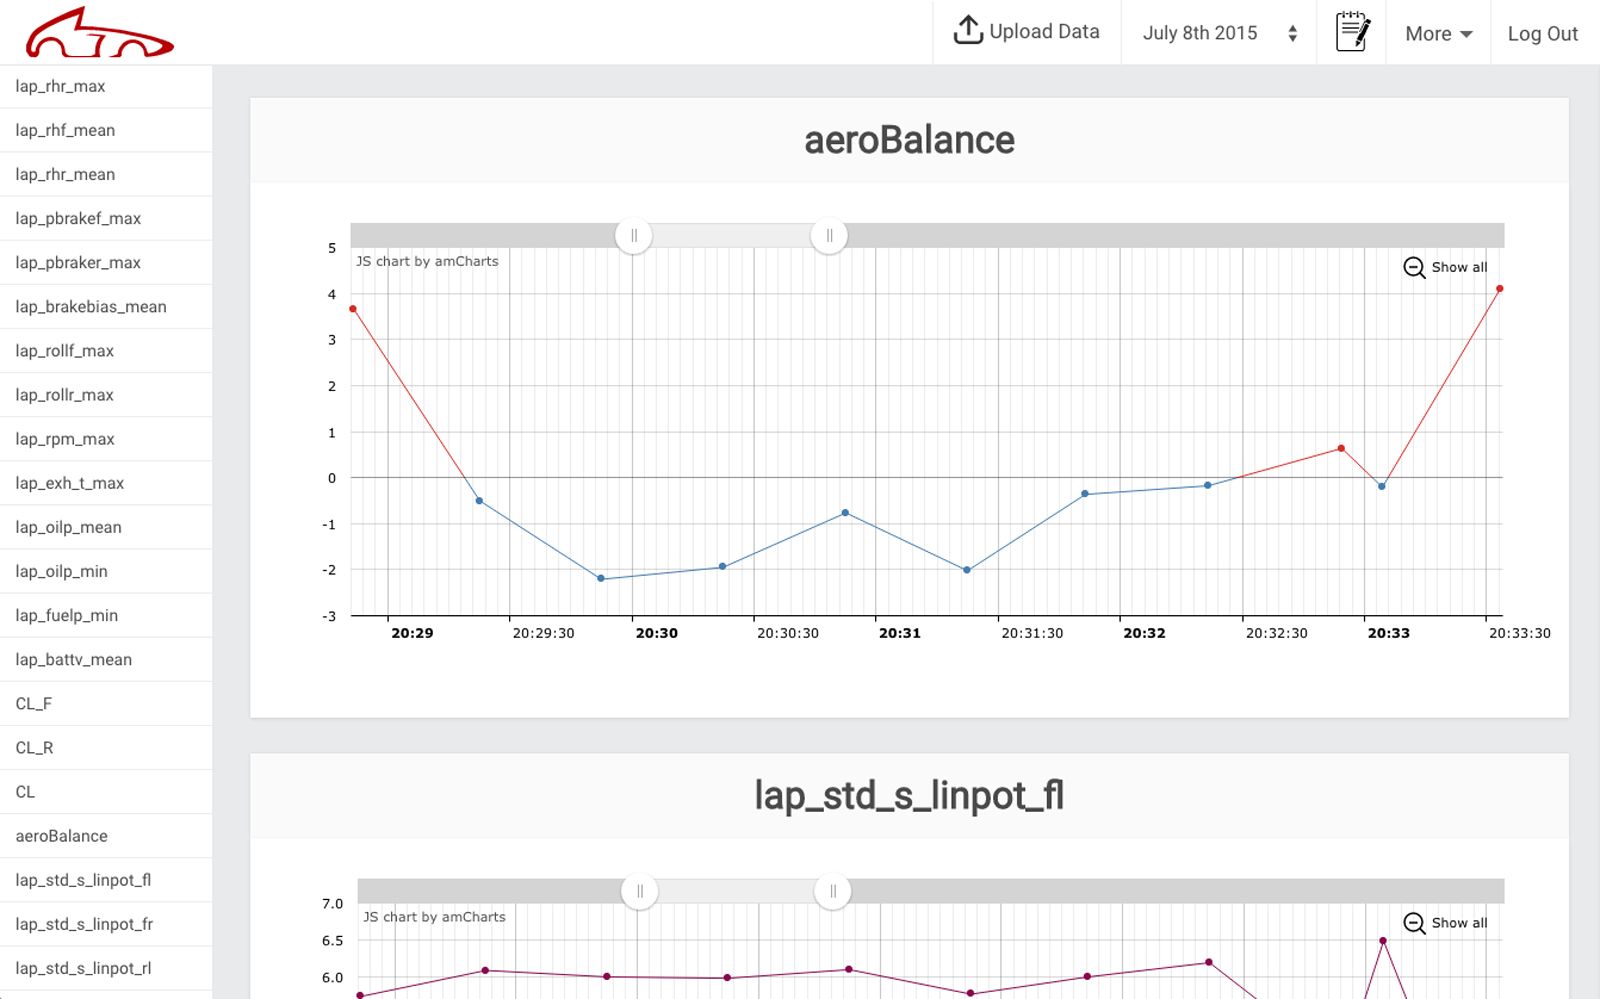This screenshot has height=999, width=1600.
Task: Click the red car logo
Action: click(100, 33)
